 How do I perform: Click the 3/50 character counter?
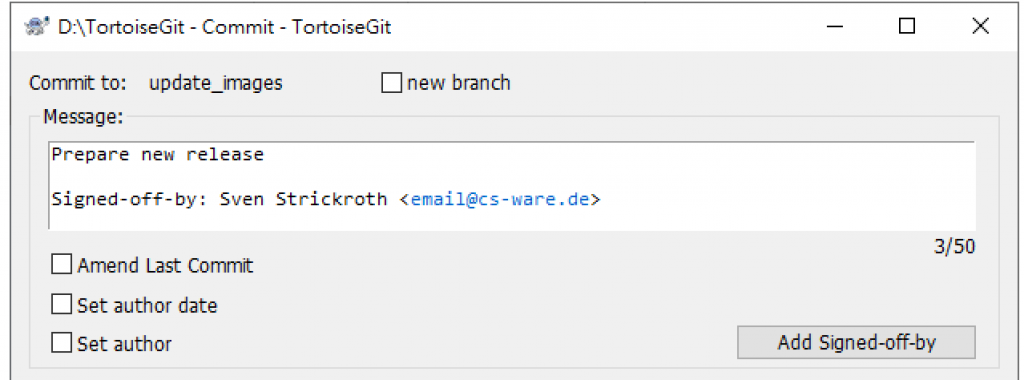coord(952,246)
